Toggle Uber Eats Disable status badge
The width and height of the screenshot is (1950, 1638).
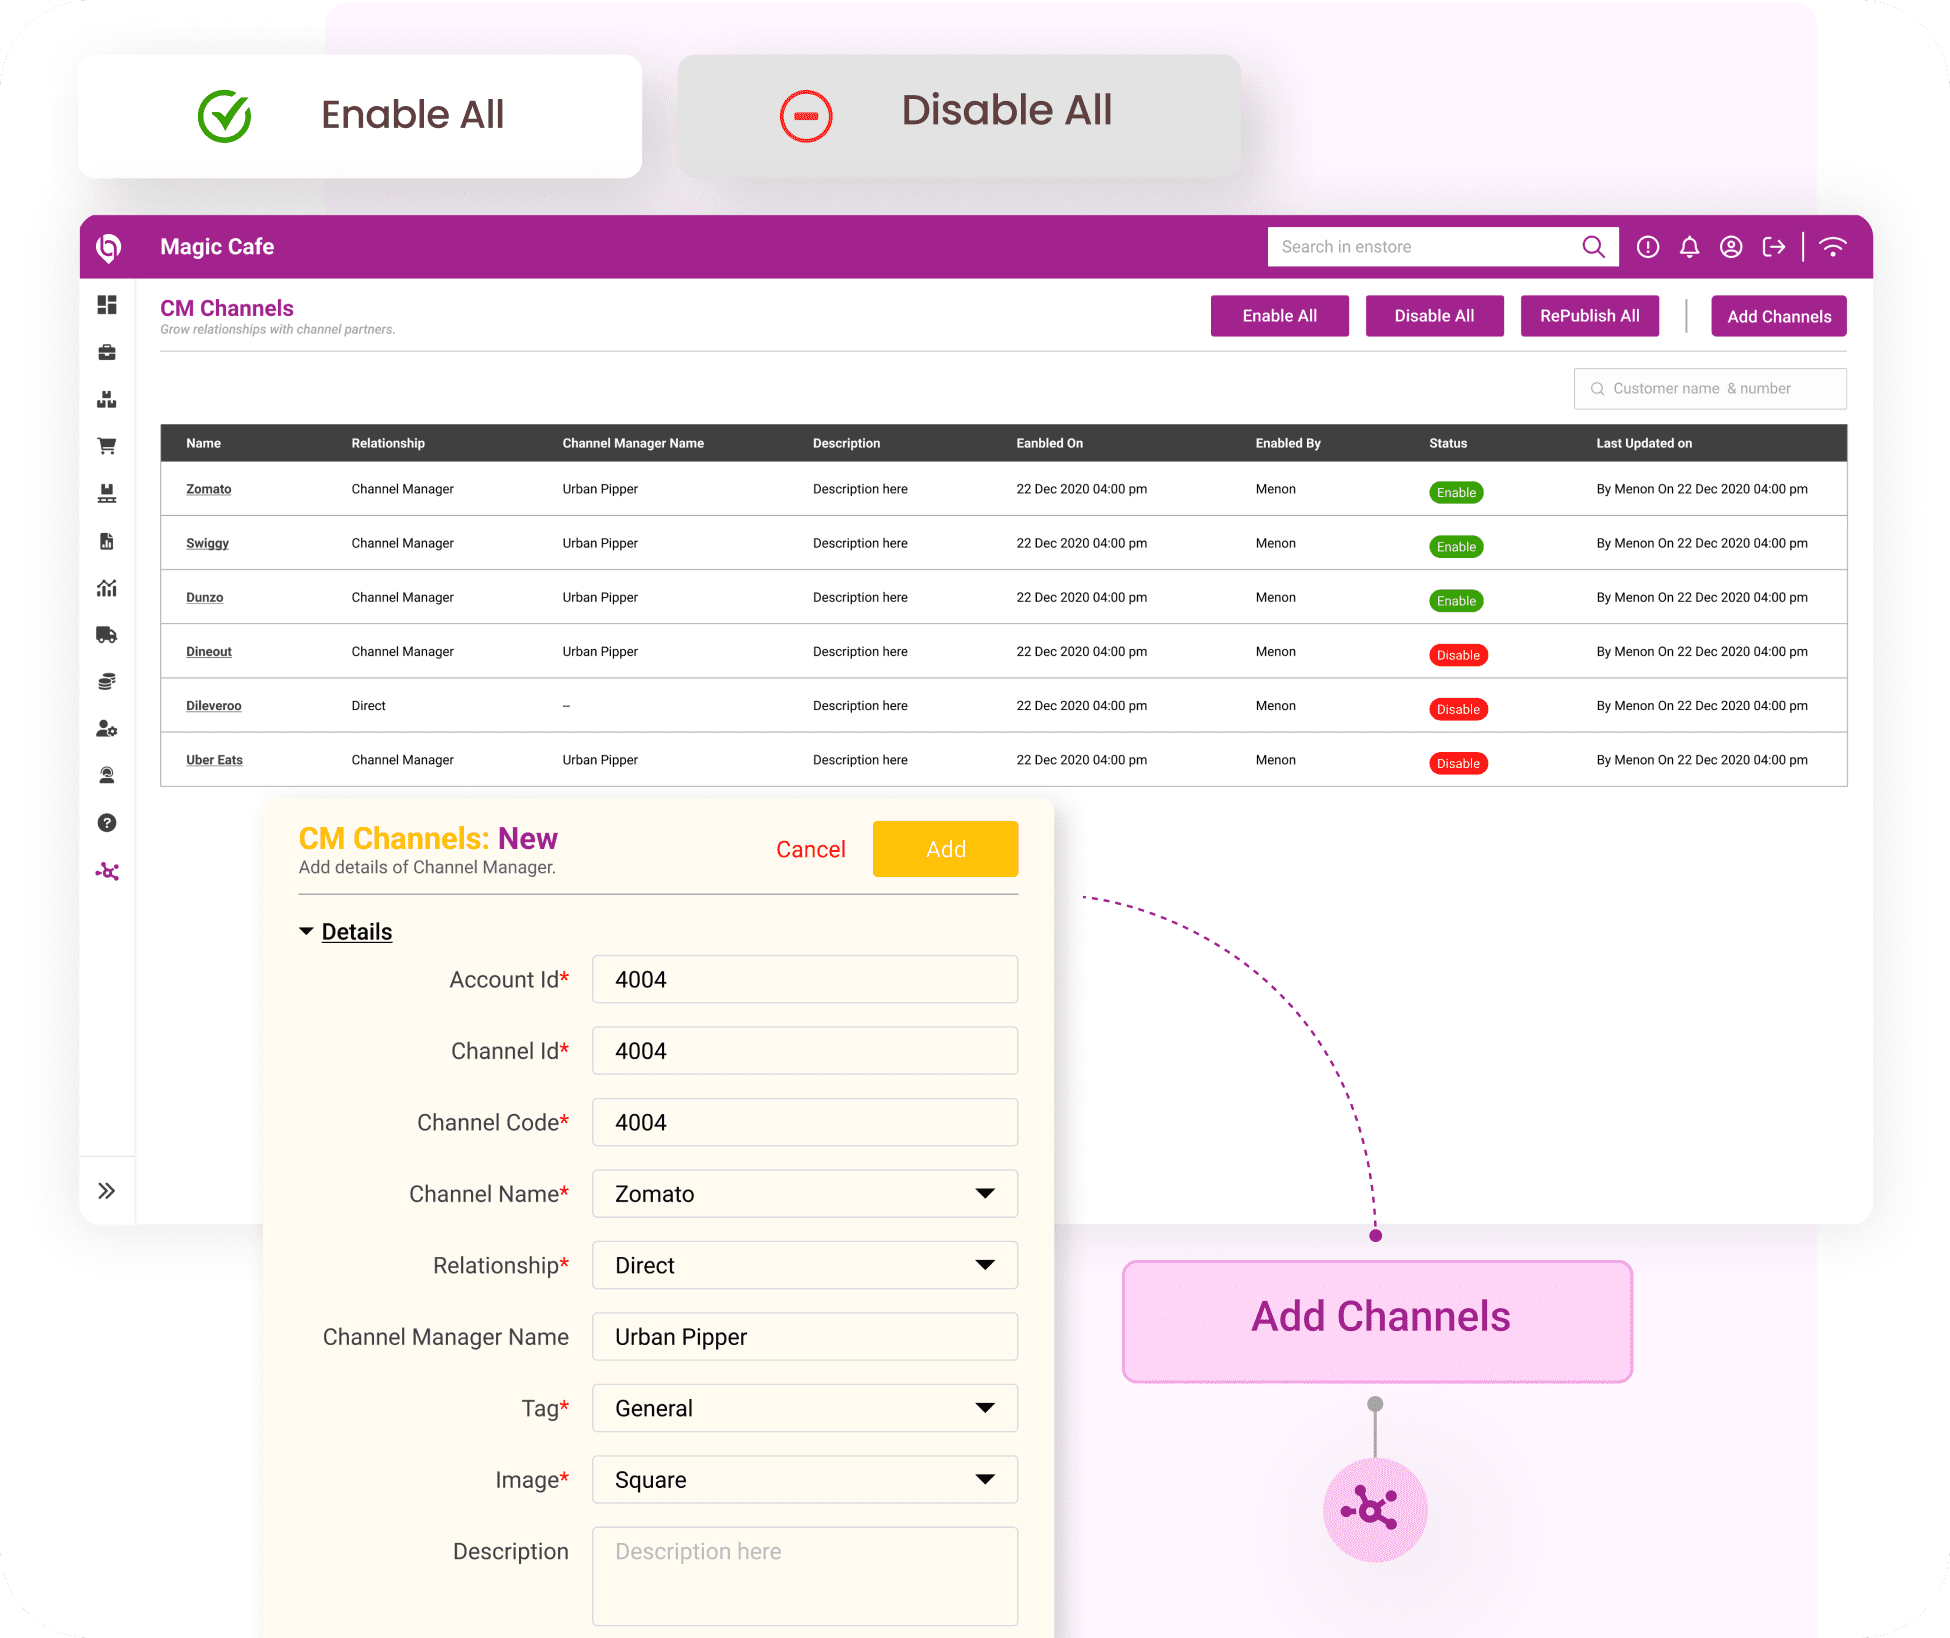tap(1458, 763)
